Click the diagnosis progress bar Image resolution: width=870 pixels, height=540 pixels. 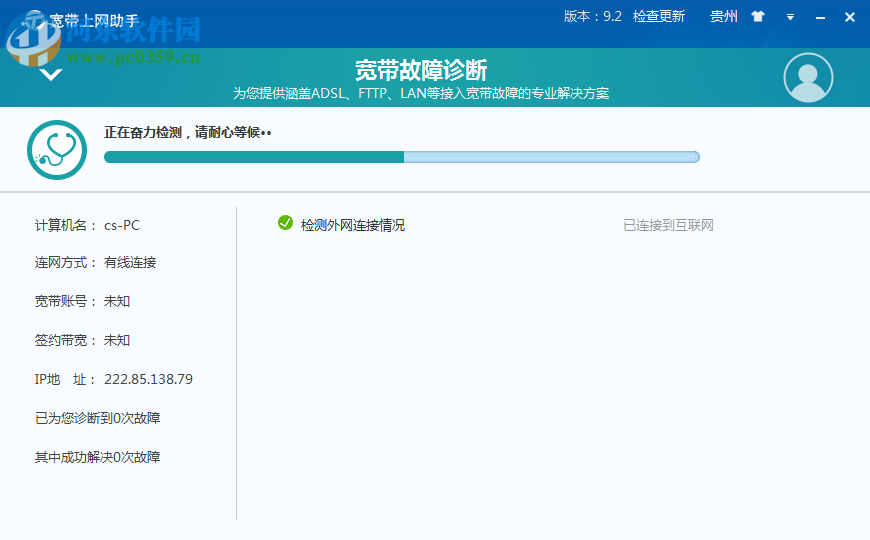(x=402, y=157)
